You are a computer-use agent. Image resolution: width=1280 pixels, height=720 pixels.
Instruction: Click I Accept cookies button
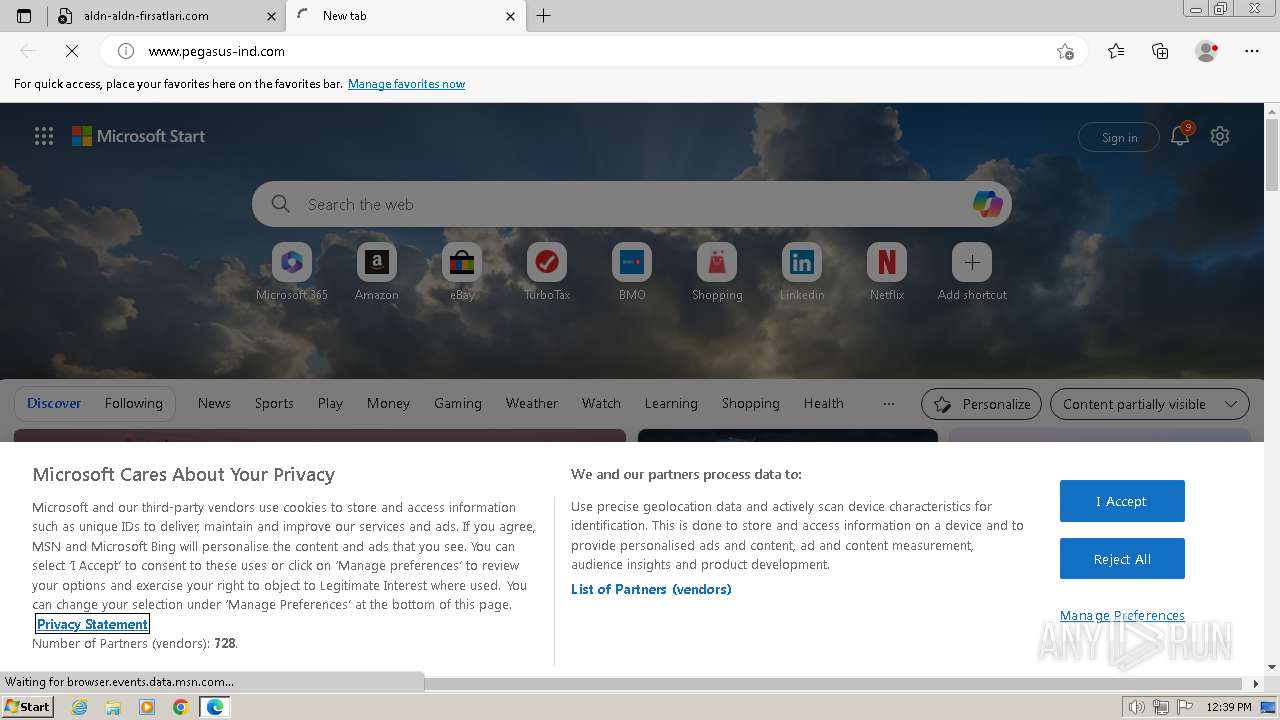(x=1122, y=501)
